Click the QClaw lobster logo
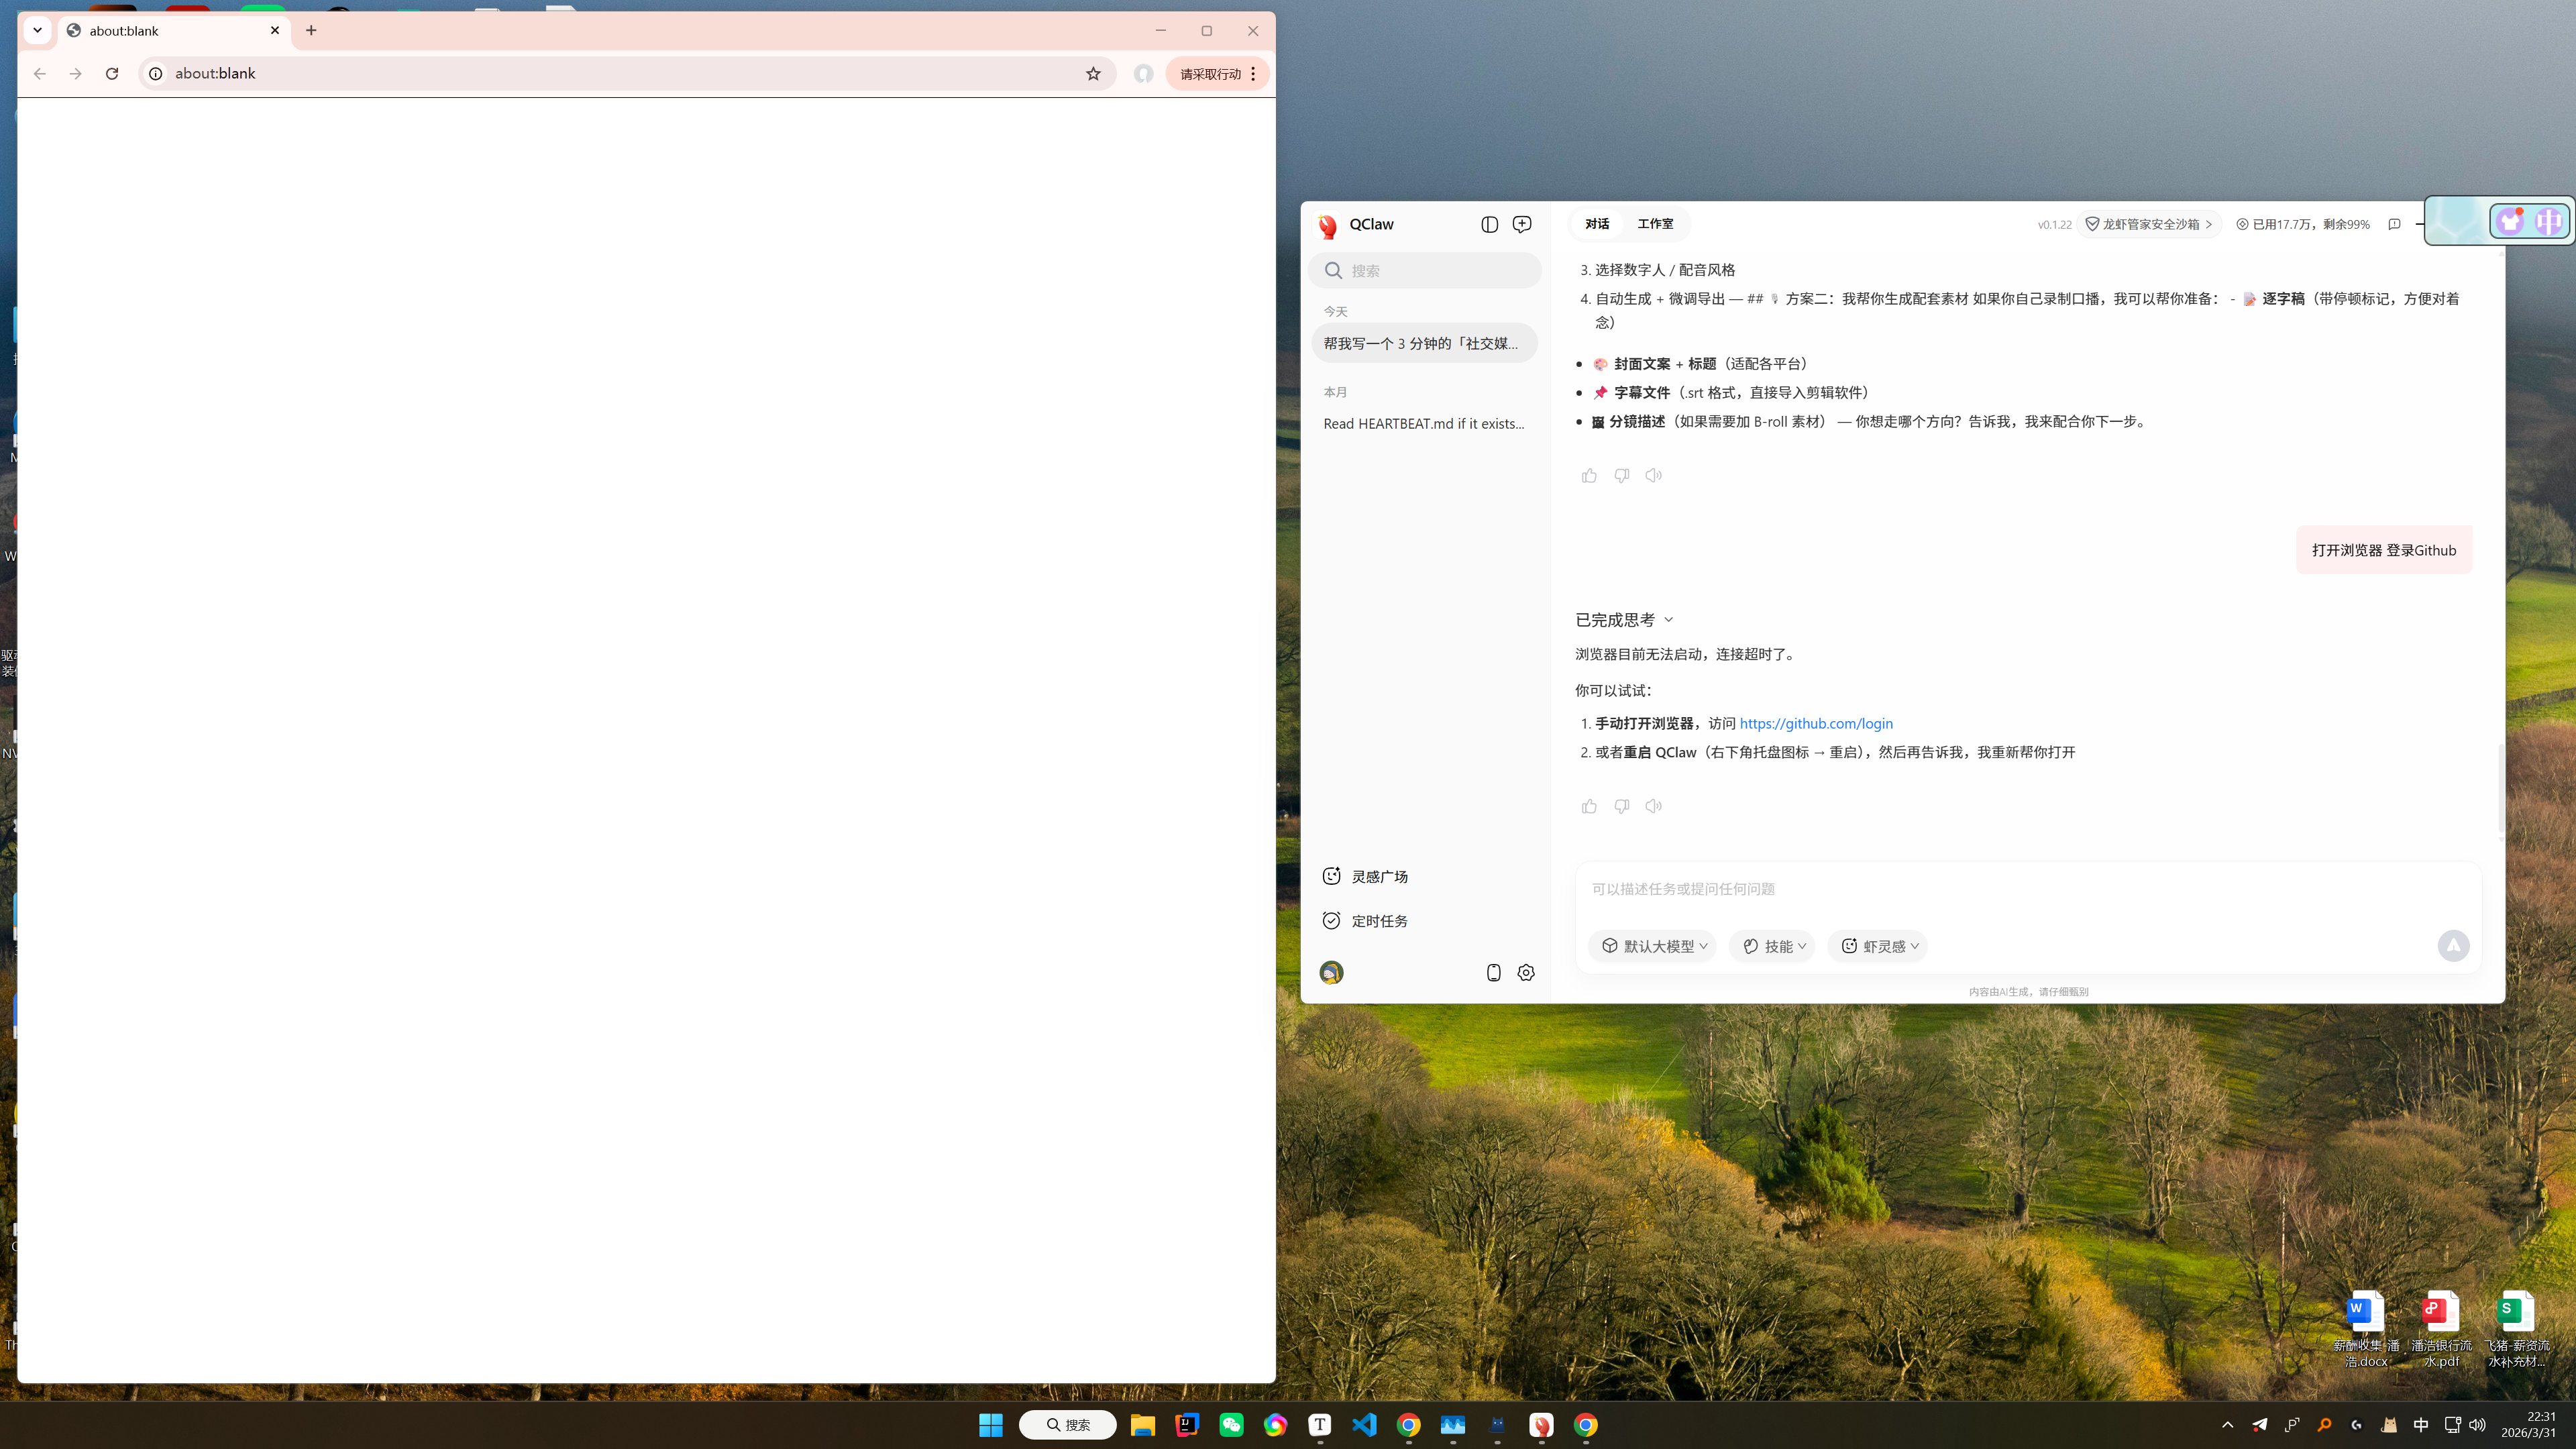The width and height of the screenshot is (2576, 1449). 1328,226
